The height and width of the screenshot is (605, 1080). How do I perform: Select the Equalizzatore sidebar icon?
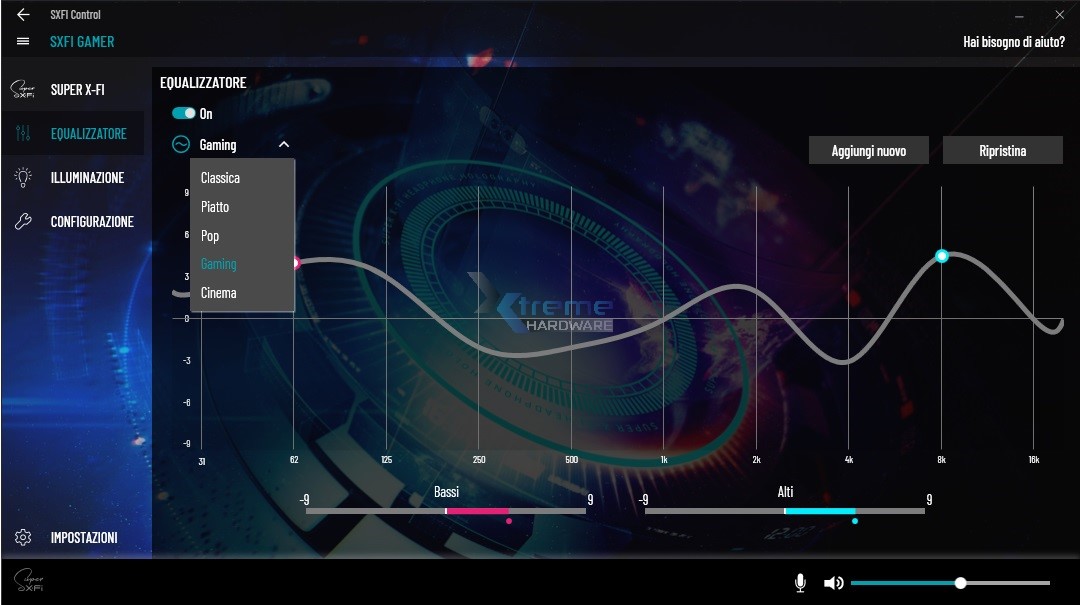[22, 133]
